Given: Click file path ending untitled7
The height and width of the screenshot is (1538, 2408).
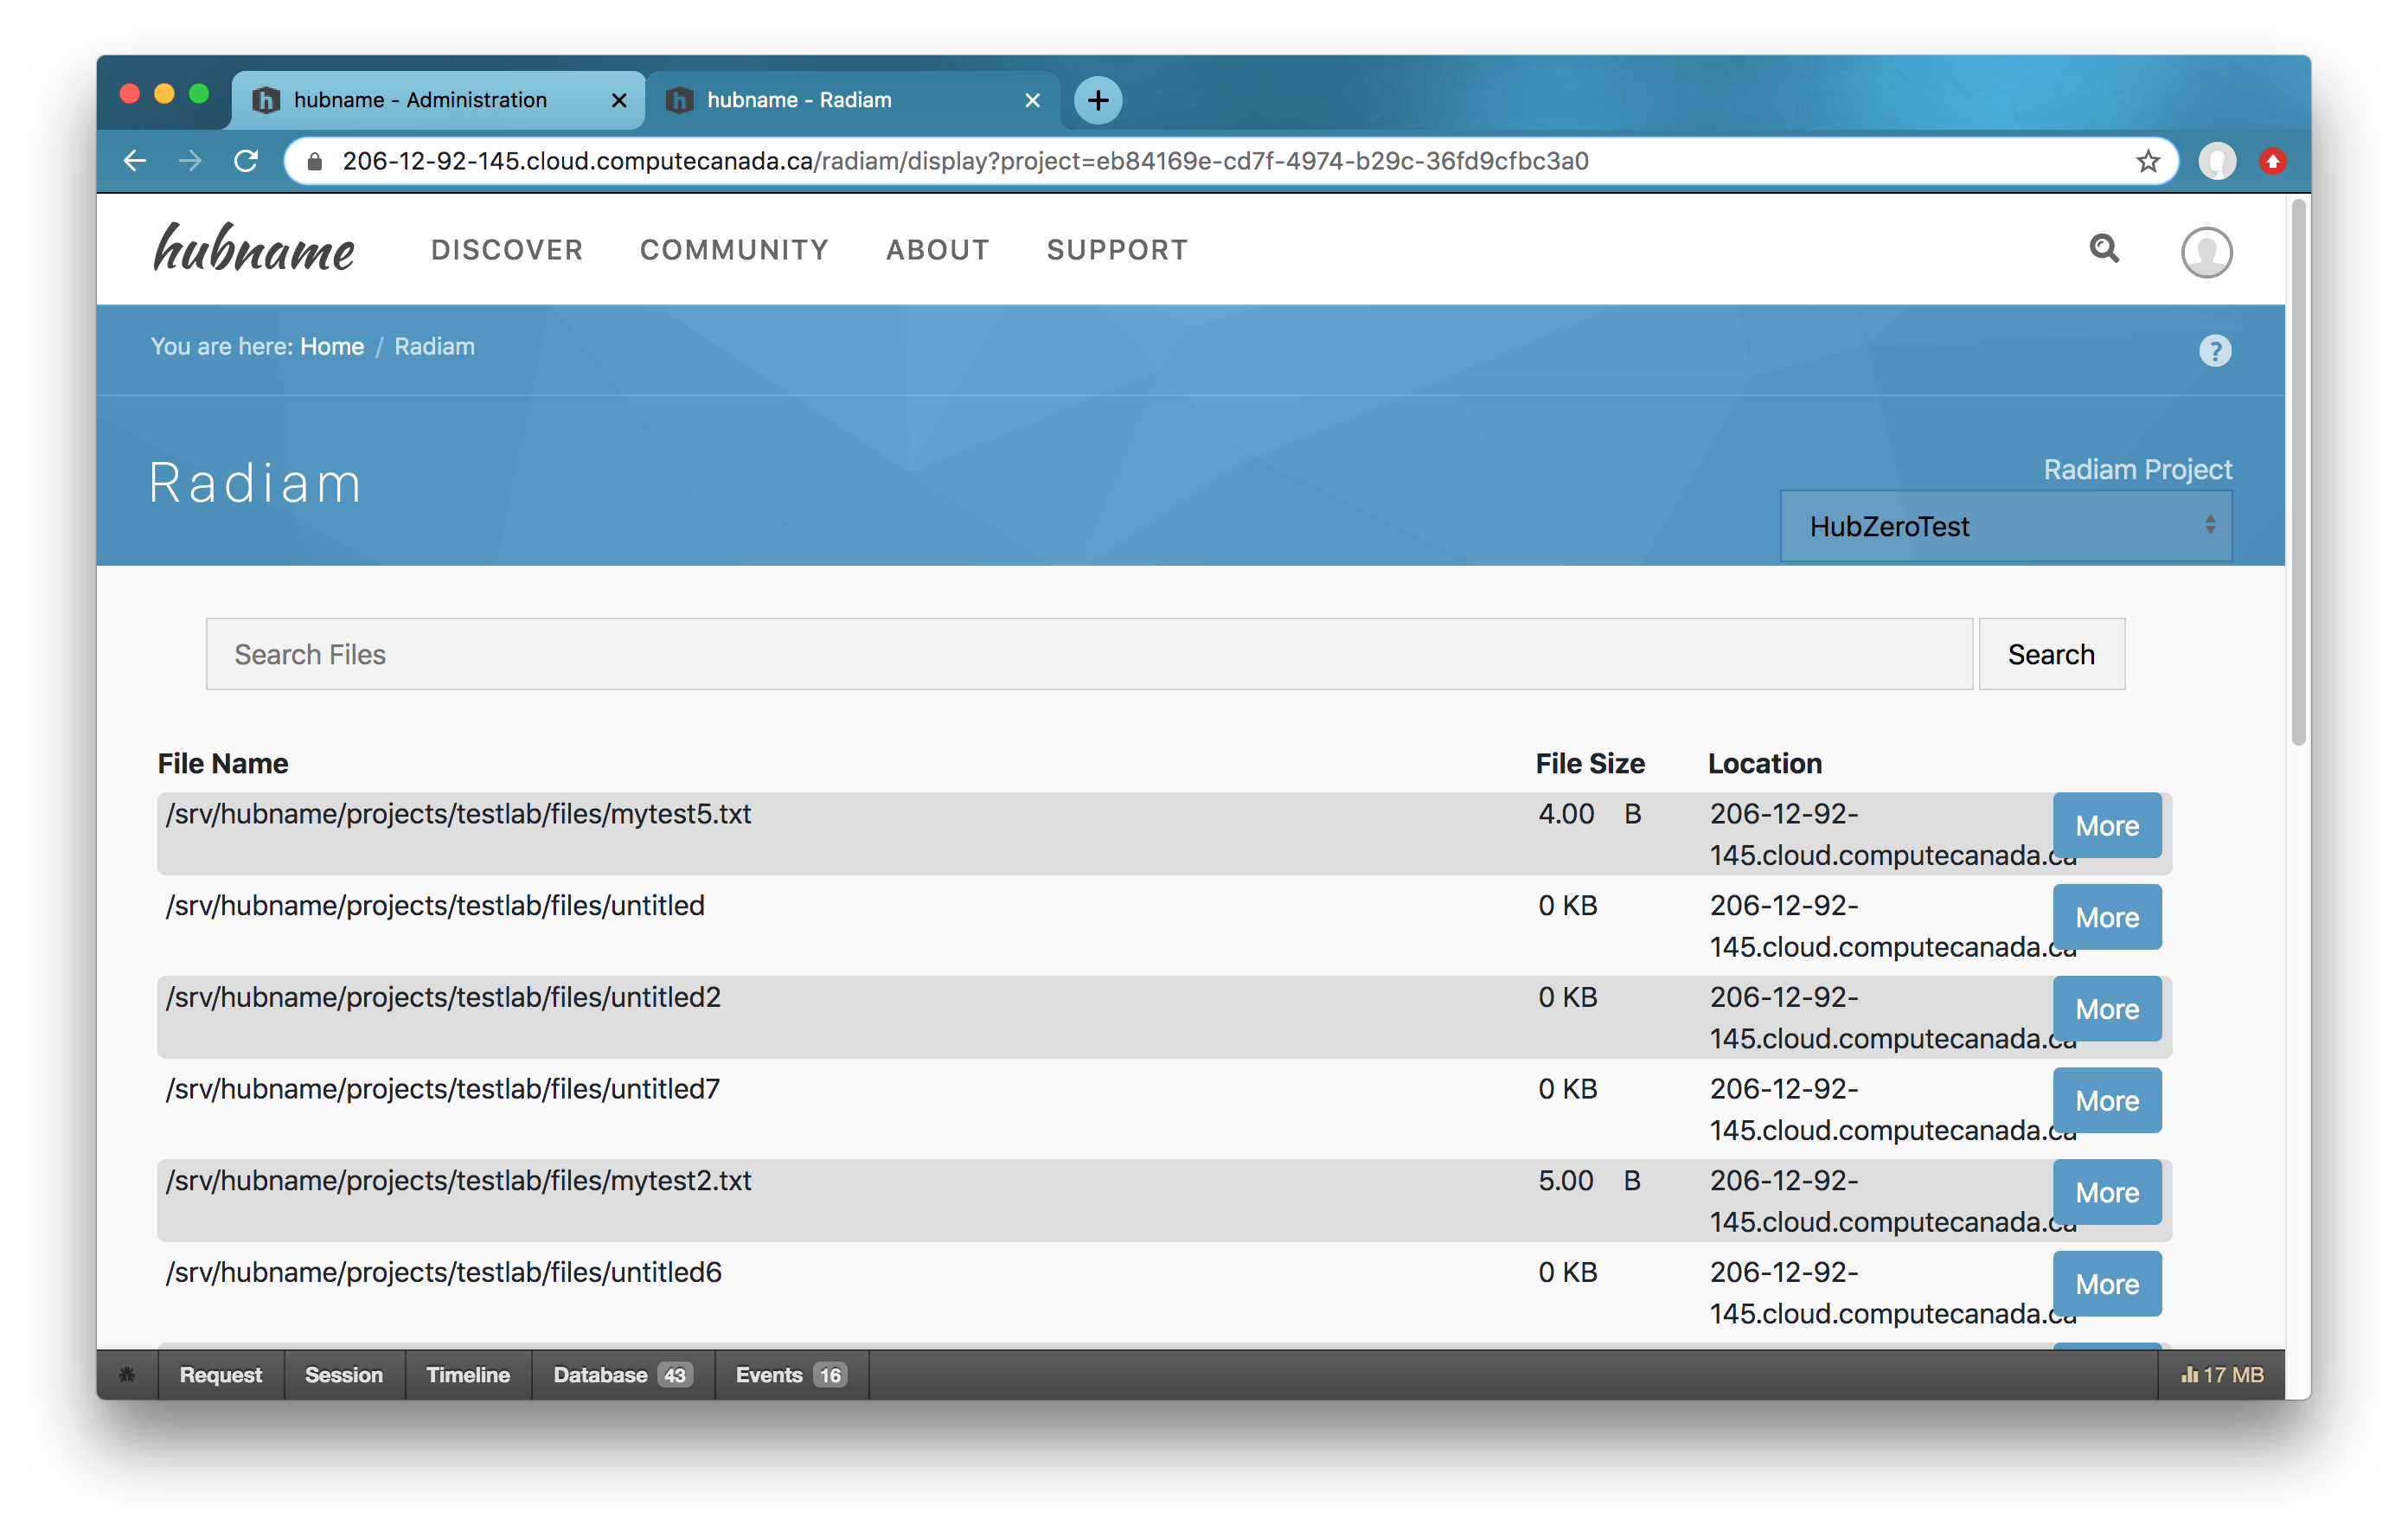Looking at the screenshot, I should click(443, 1089).
